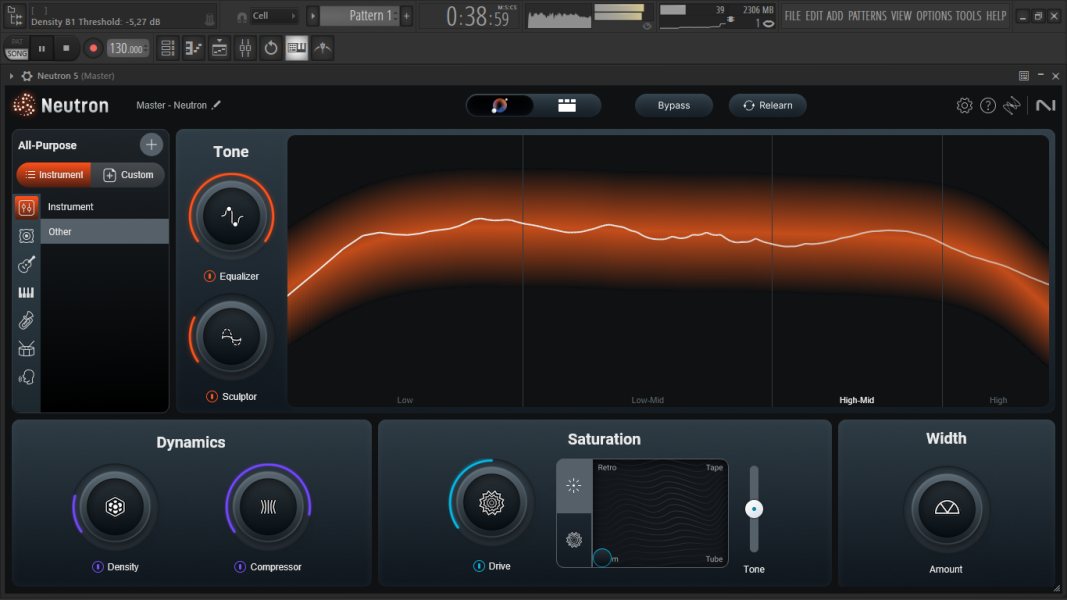Image resolution: width=1067 pixels, height=600 pixels.
Task: Expand the Neutron 5 plugin options arrow
Action: click(x=11, y=76)
